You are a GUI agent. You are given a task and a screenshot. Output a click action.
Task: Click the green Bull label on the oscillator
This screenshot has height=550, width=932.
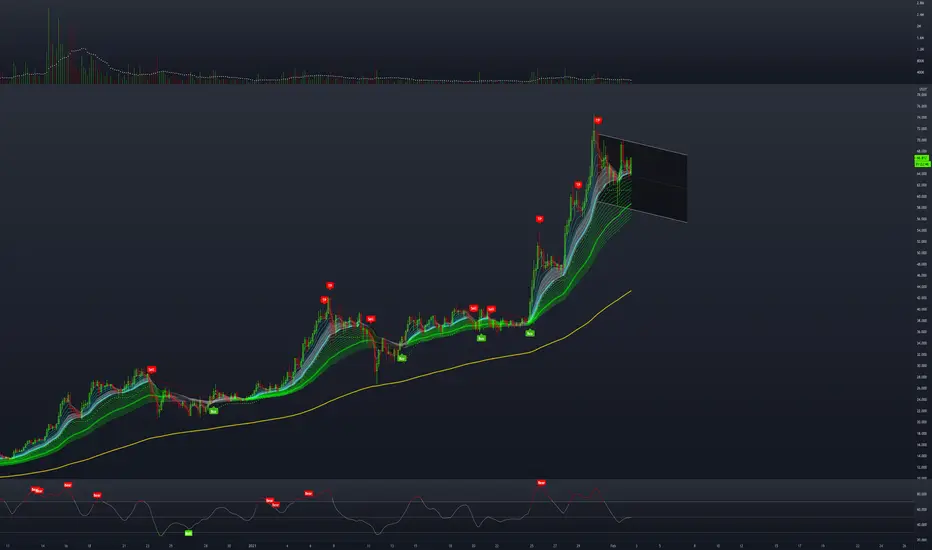(x=188, y=533)
